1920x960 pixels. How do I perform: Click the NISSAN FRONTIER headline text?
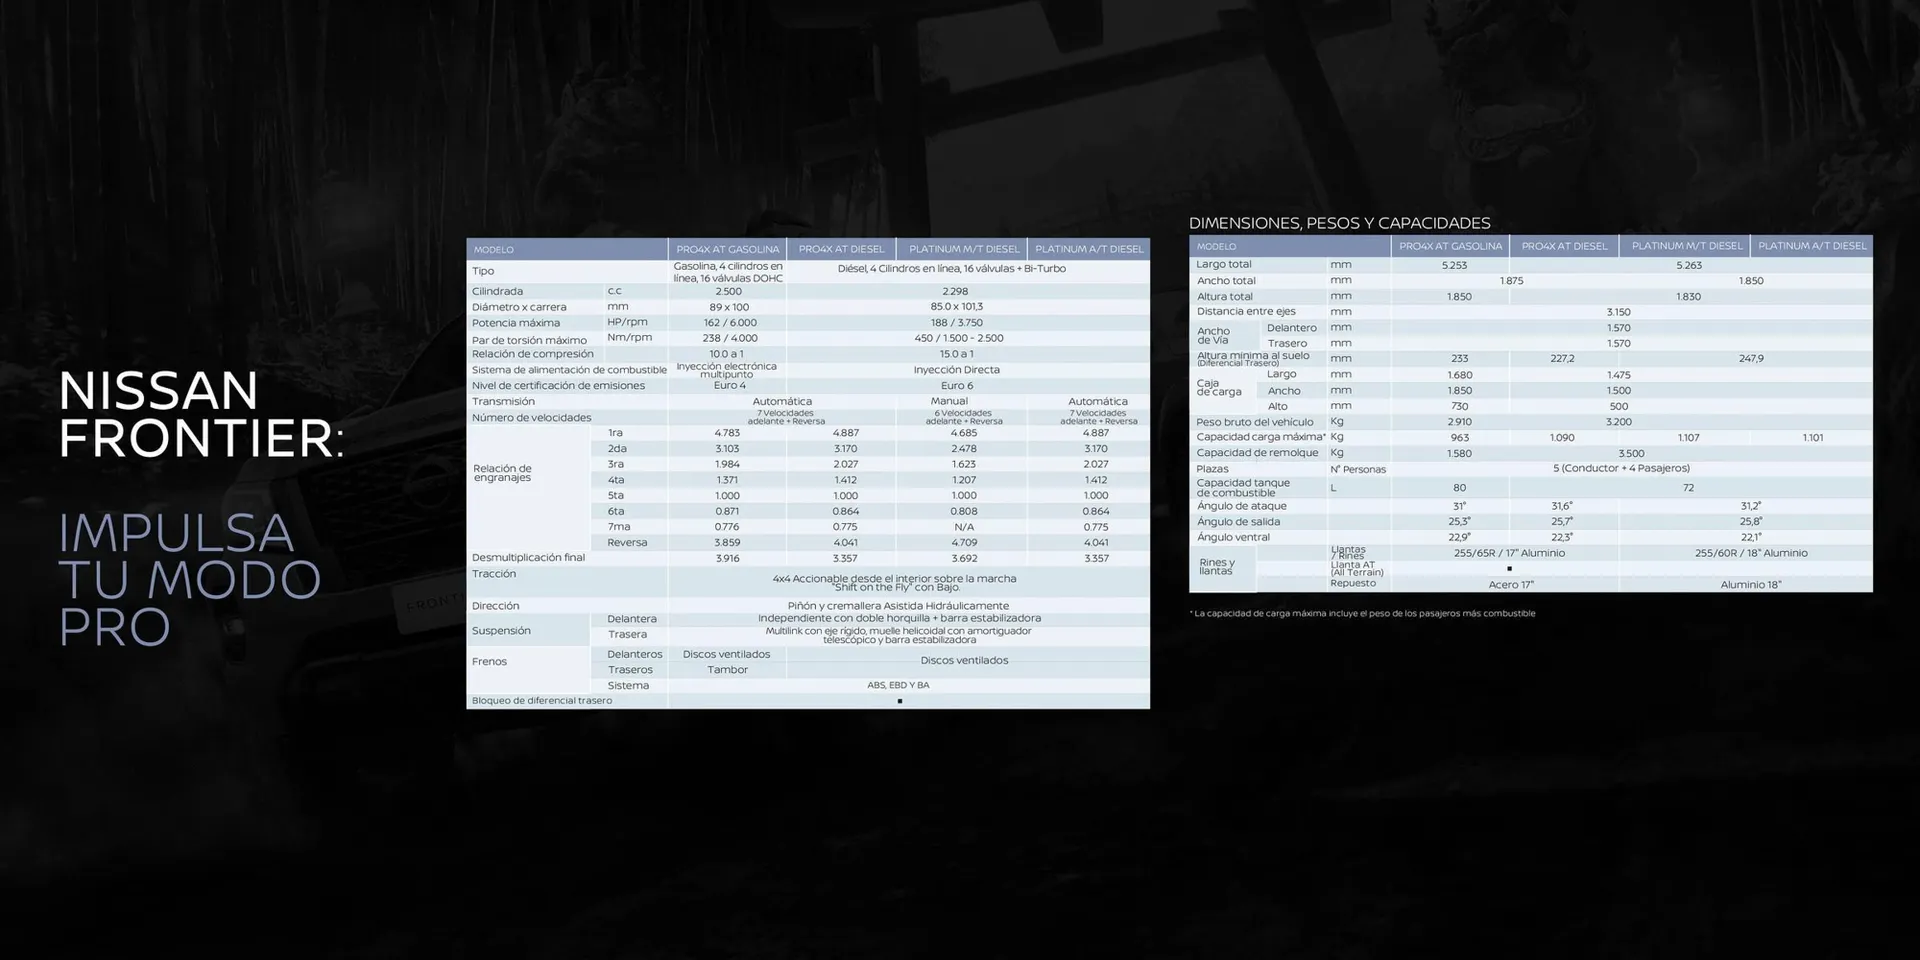200,414
